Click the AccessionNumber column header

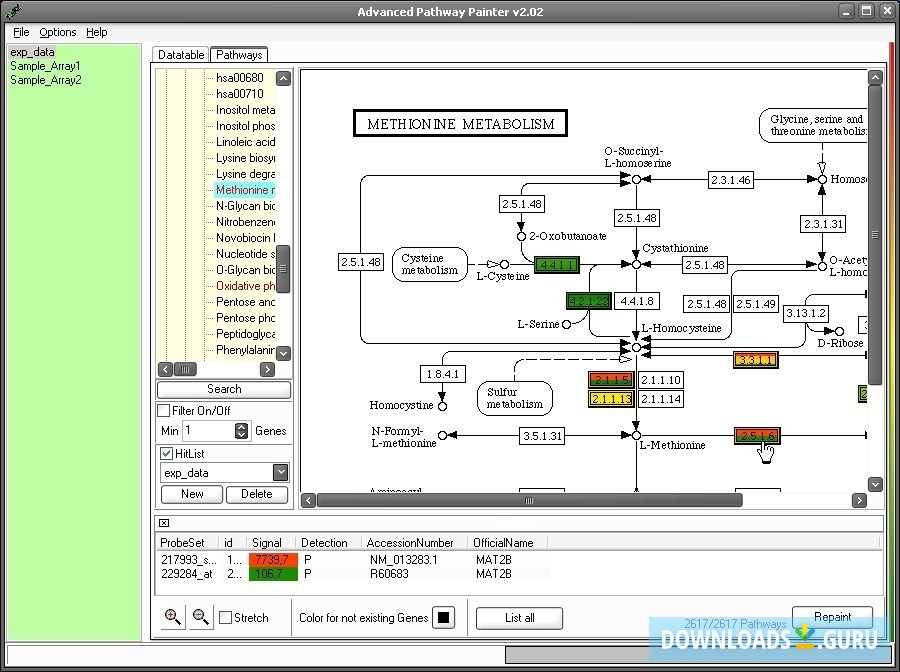(x=414, y=543)
